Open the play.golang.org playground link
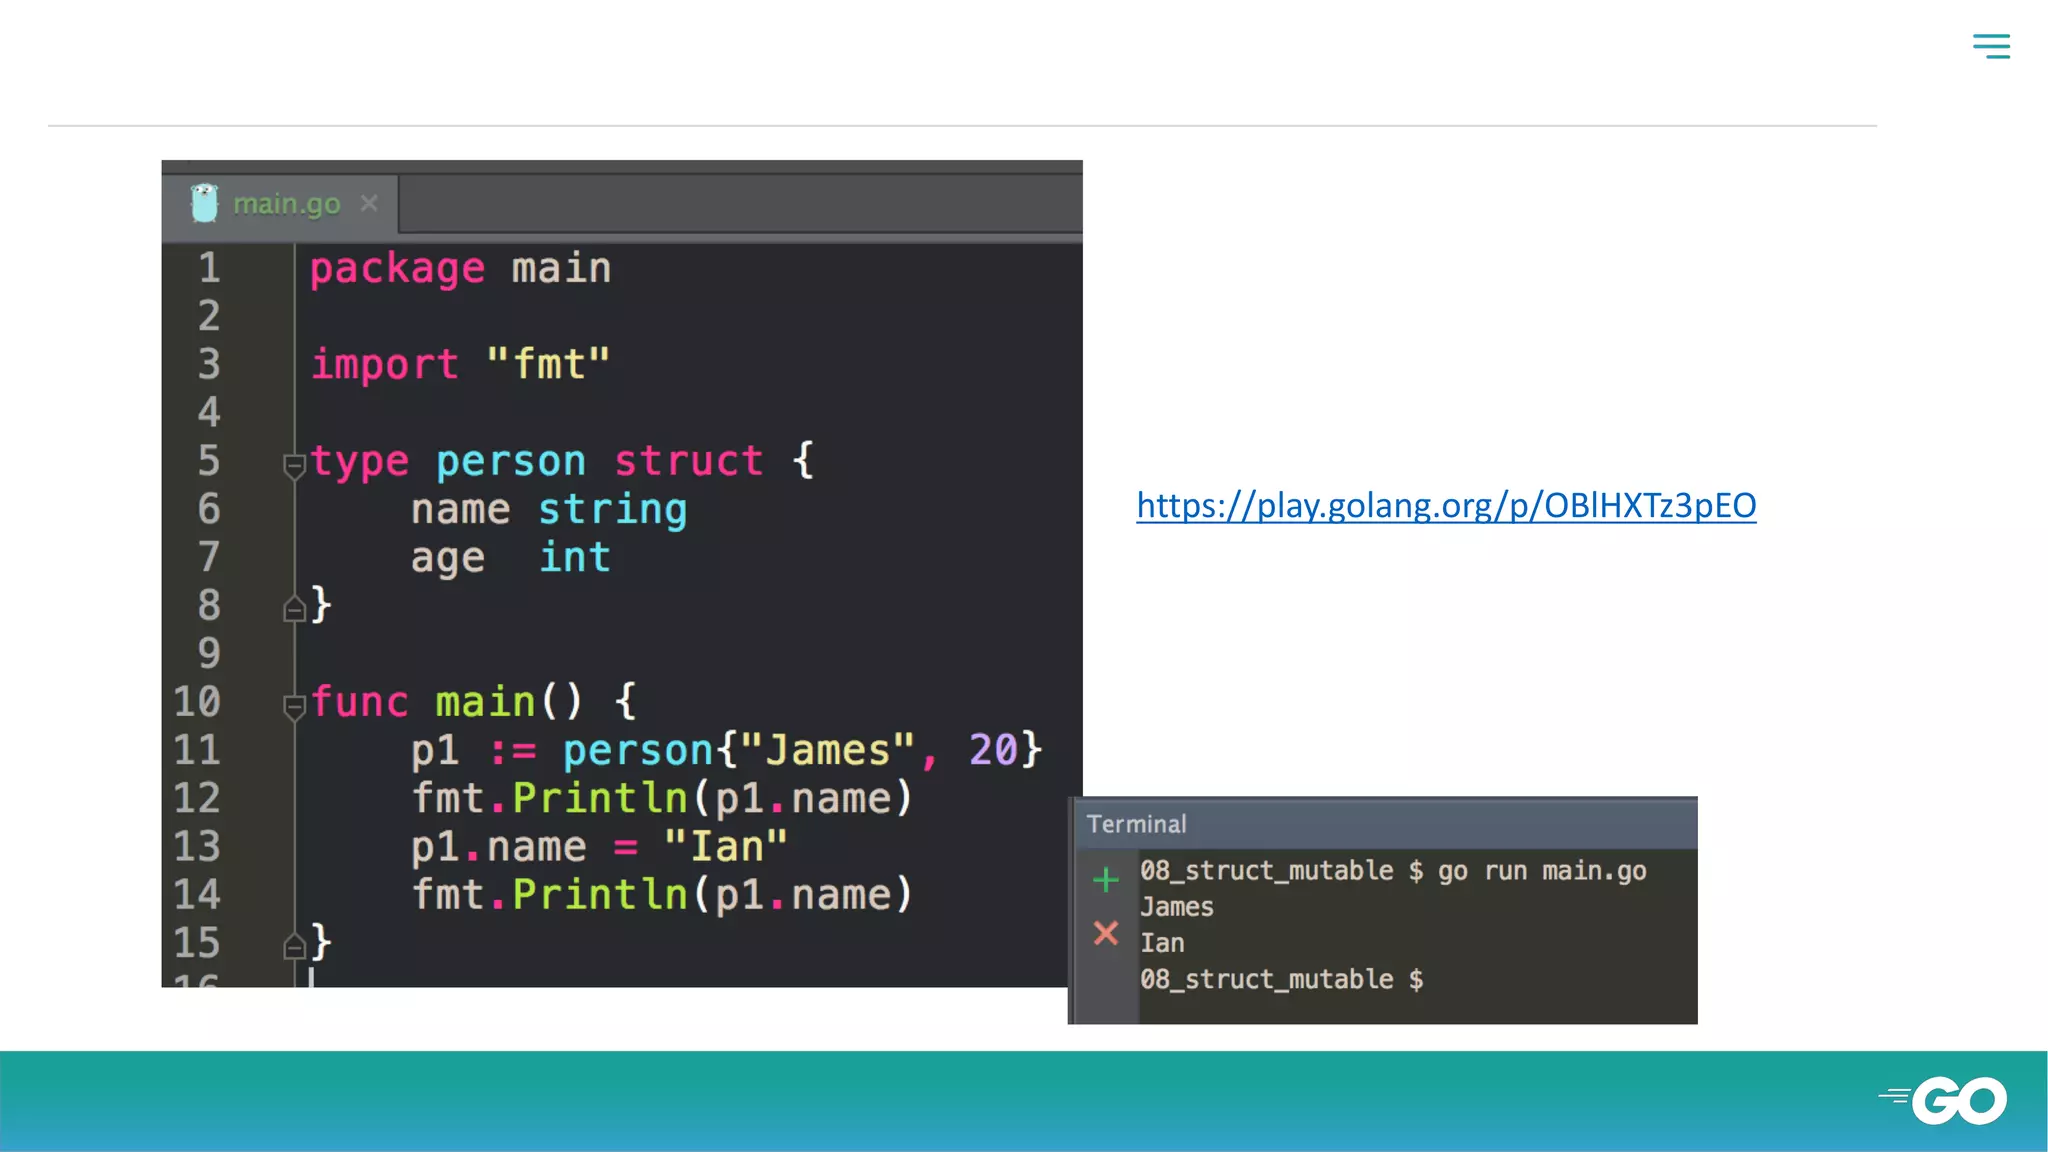 click(x=1446, y=505)
